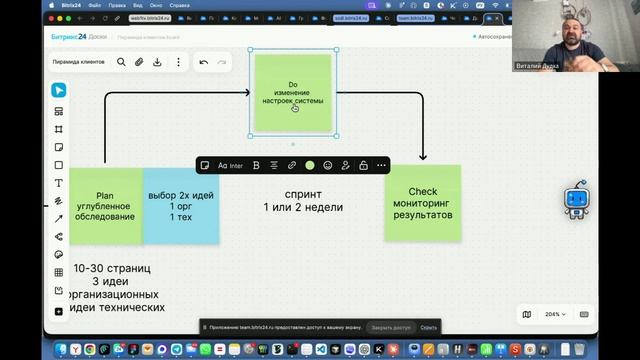
Task: Open text alignment options
Action: click(274, 165)
